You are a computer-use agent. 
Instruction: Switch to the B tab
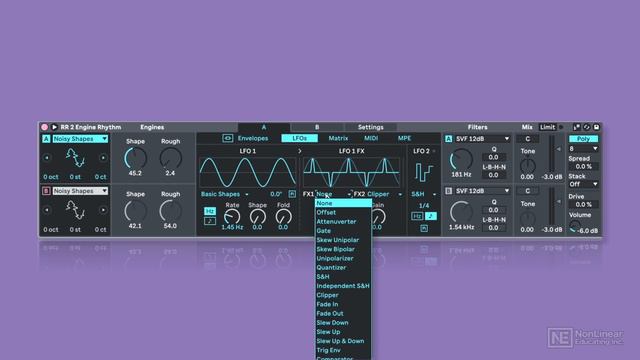tap(317, 127)
